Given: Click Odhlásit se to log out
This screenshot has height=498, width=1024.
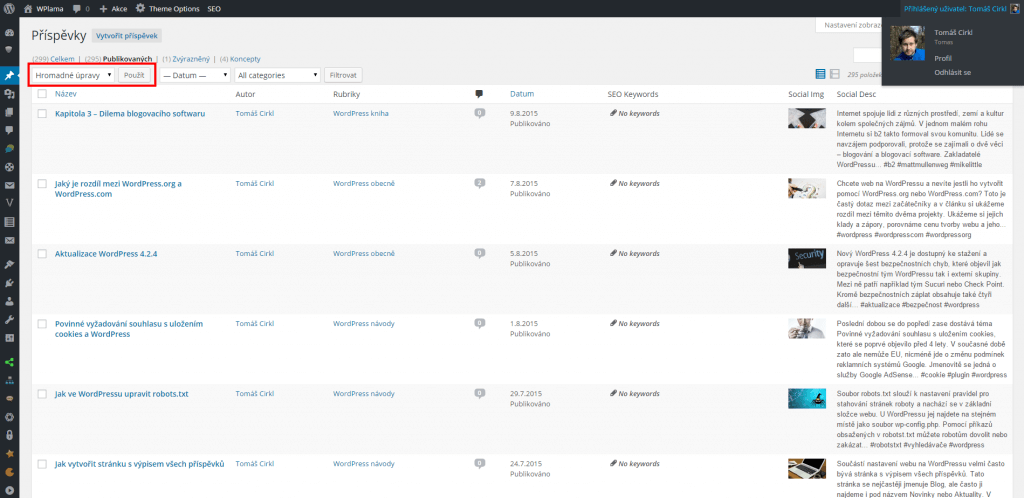Looking at the screenshot, I should pyautogui.click(x=952, y=72).
